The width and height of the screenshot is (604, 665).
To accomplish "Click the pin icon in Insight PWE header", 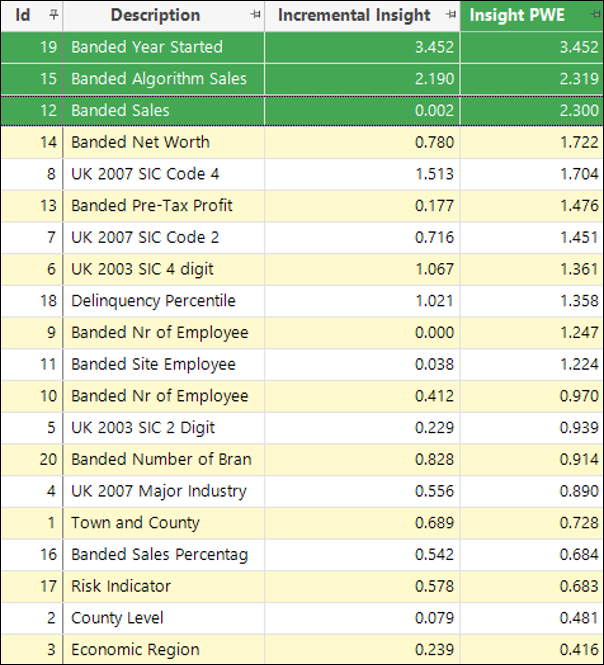I will (595, 15).
